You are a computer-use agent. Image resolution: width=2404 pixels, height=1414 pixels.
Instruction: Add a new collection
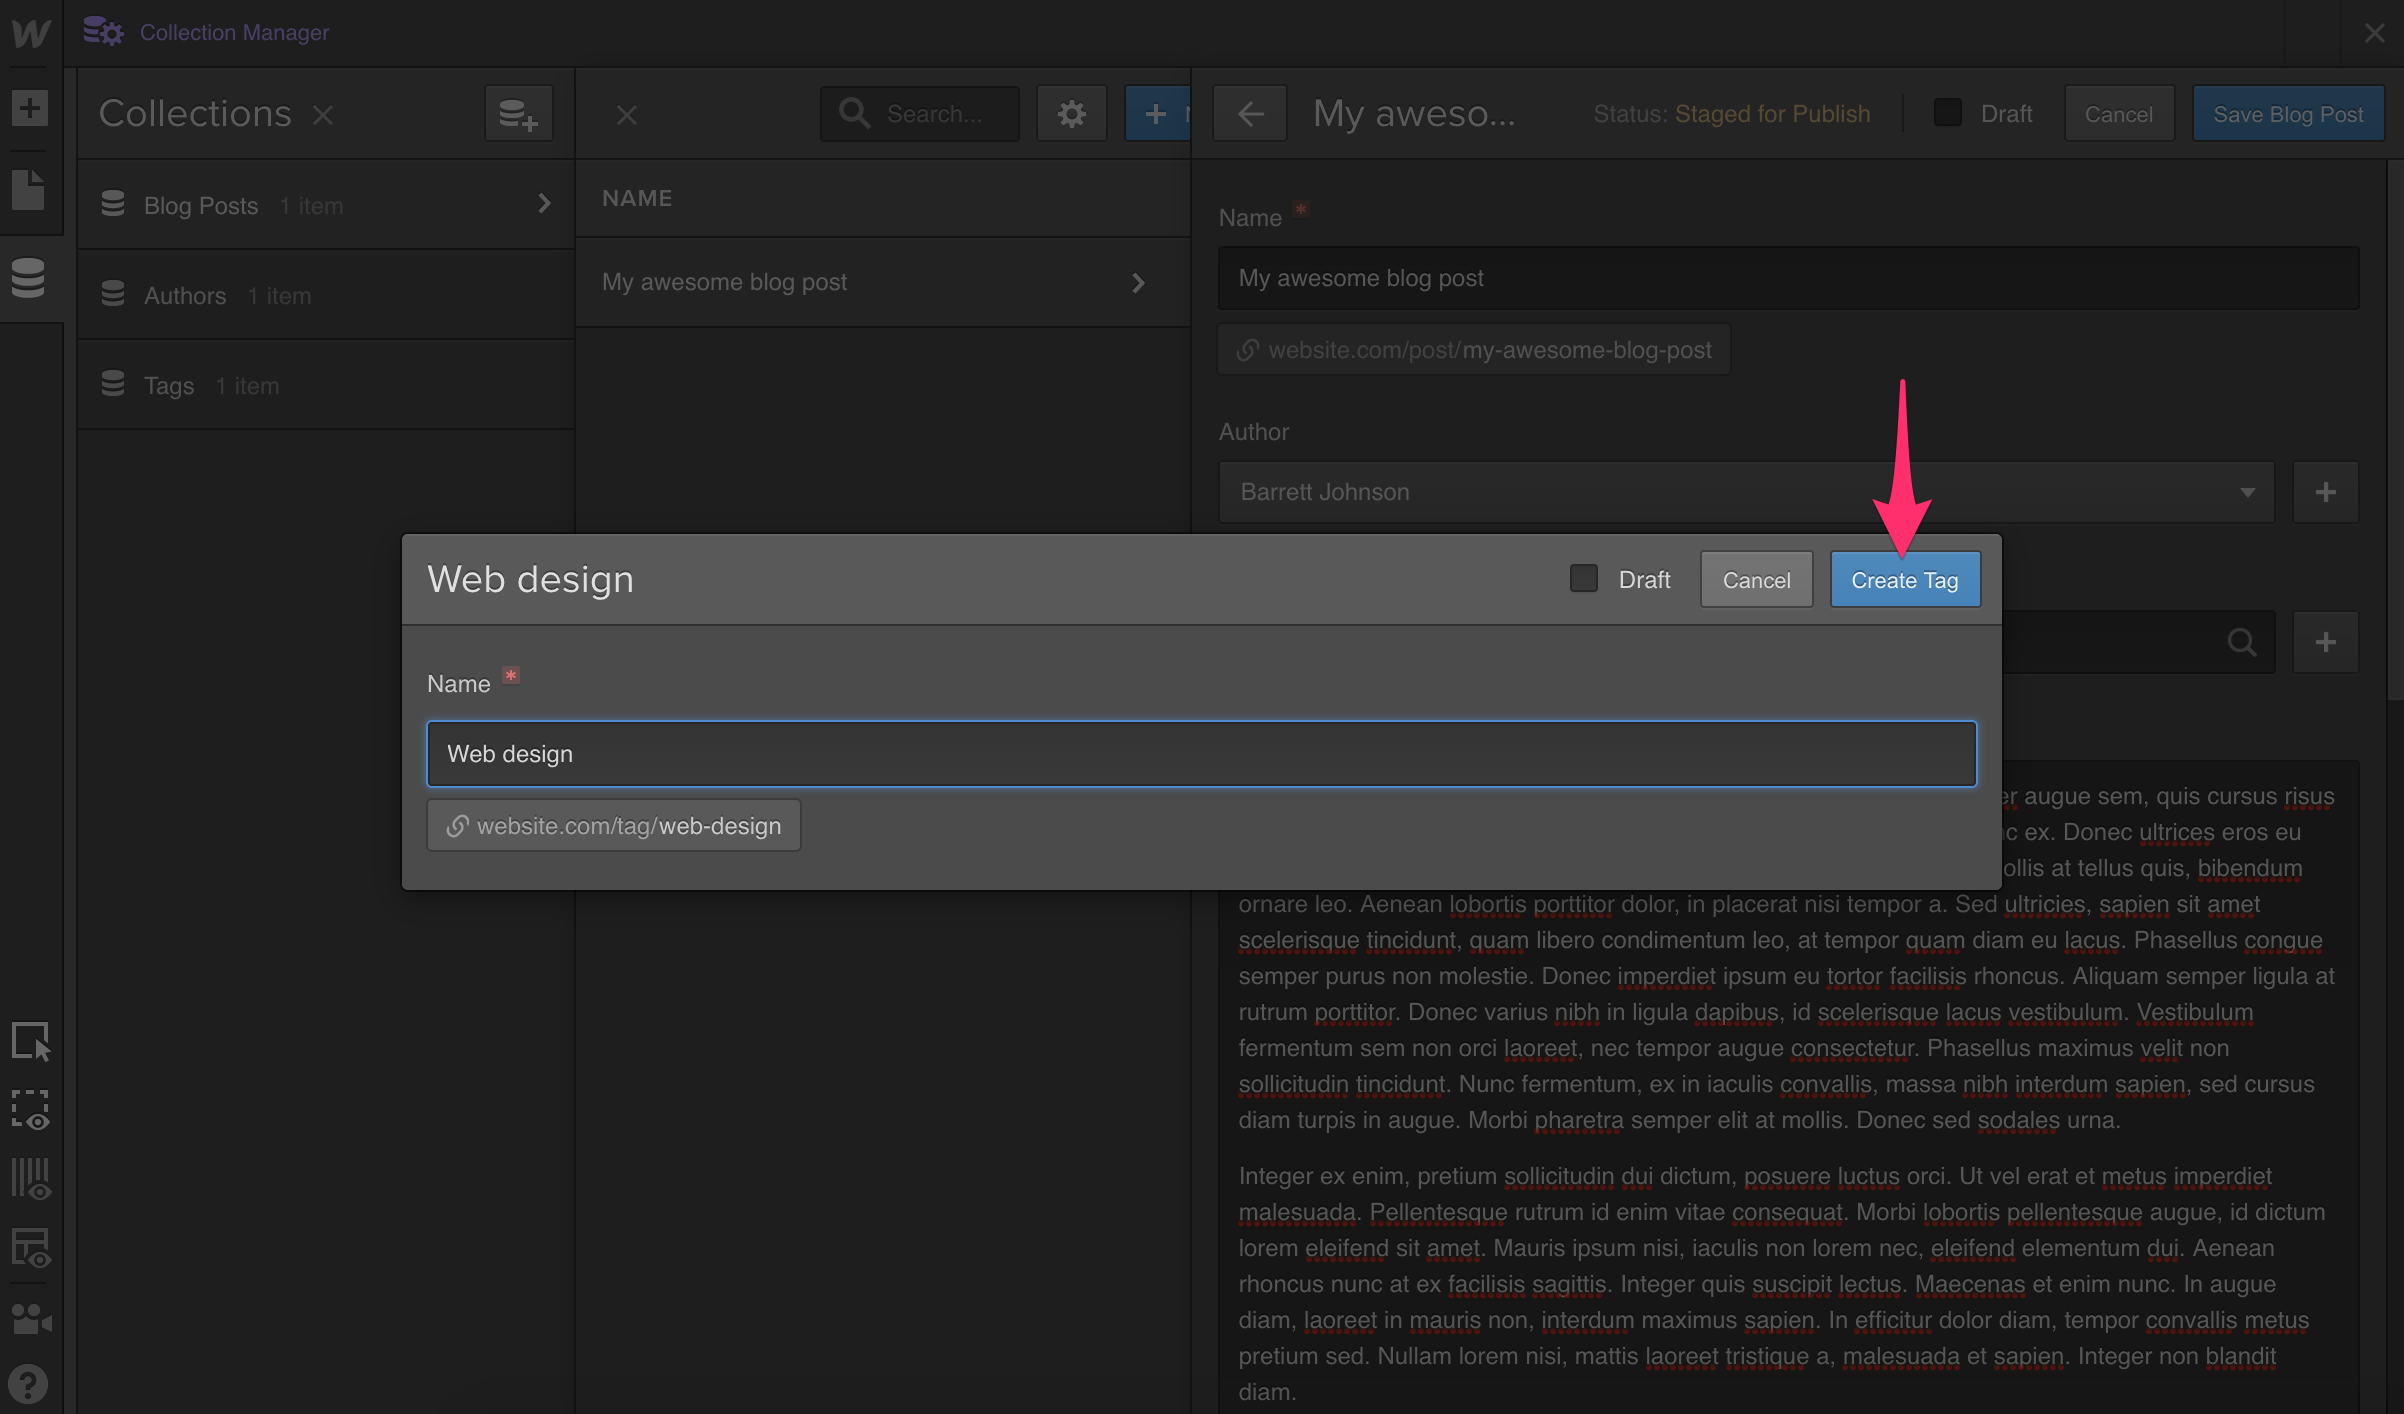tap(518, 114)
